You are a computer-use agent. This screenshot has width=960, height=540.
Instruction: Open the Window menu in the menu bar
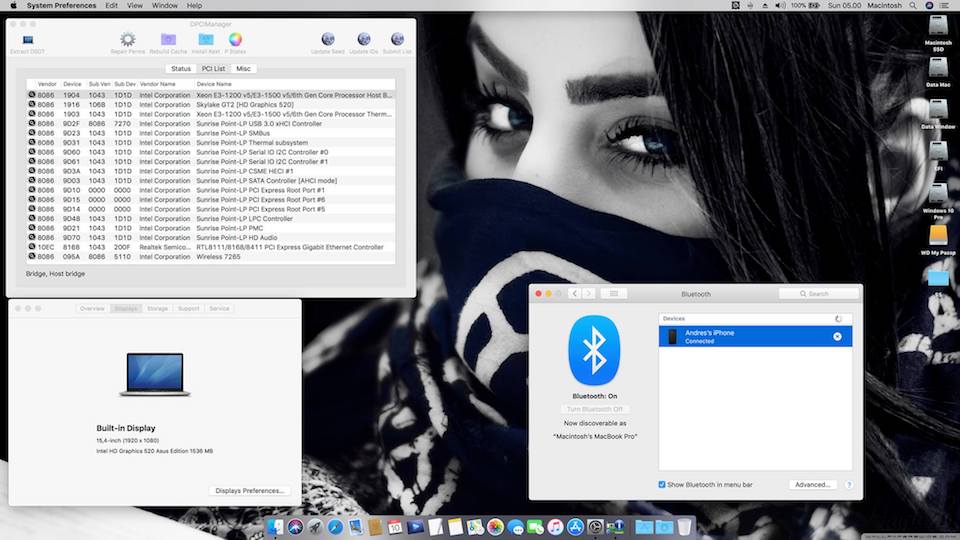(165, 6)
